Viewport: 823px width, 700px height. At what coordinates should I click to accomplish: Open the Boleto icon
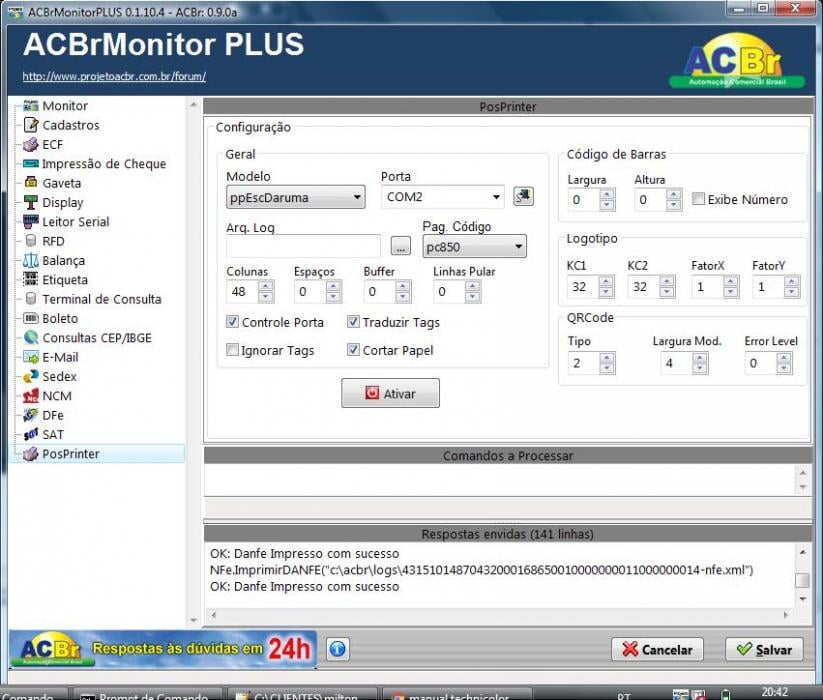[31, 318]
